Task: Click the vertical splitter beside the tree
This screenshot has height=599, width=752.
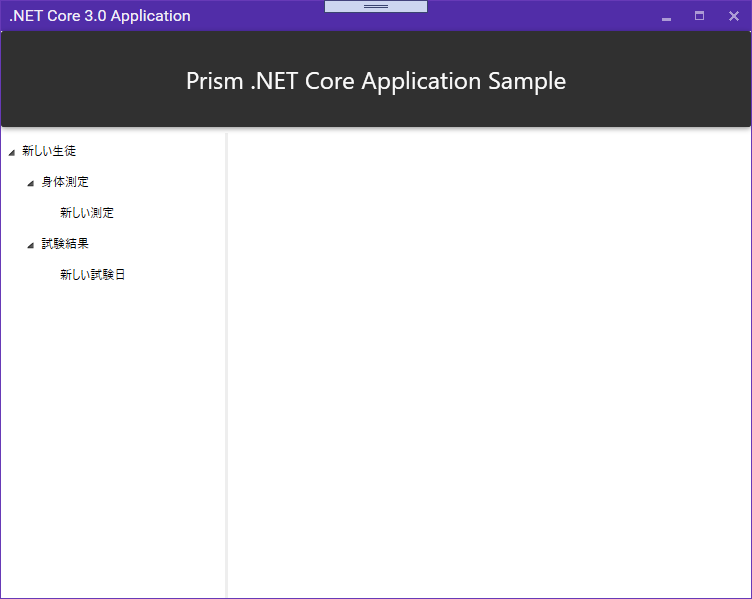Action: tap(226, 364)
